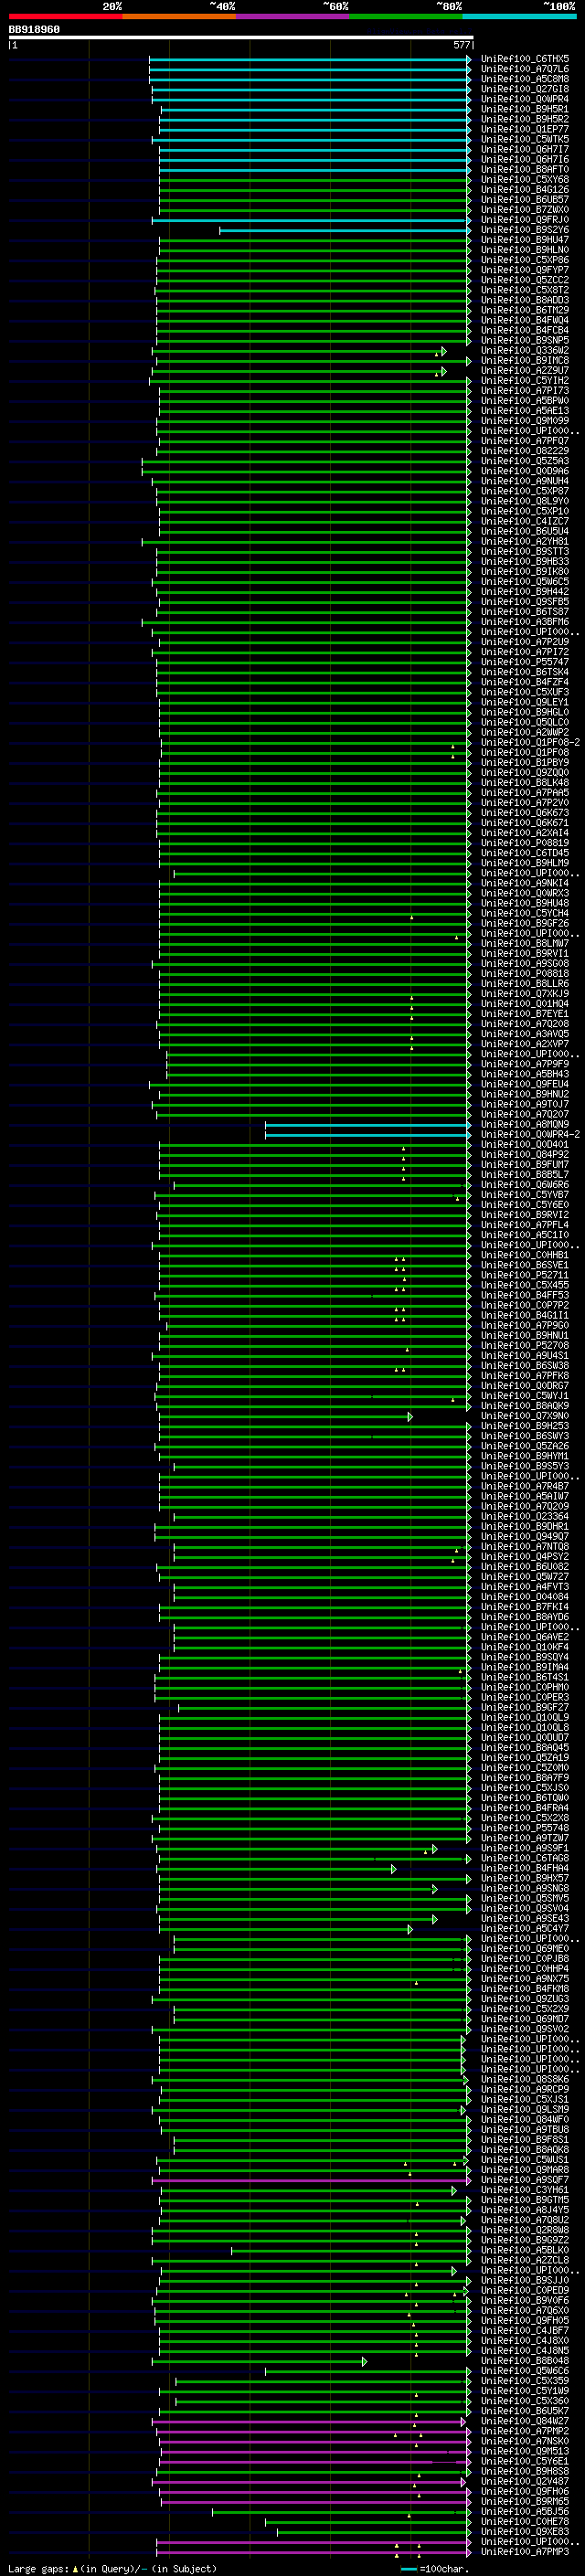Image resolution: width=585 pixels, height=2576 pixels.
Task: Select hit label UniRef100_C0PED9
Action: pos(525,2291)
